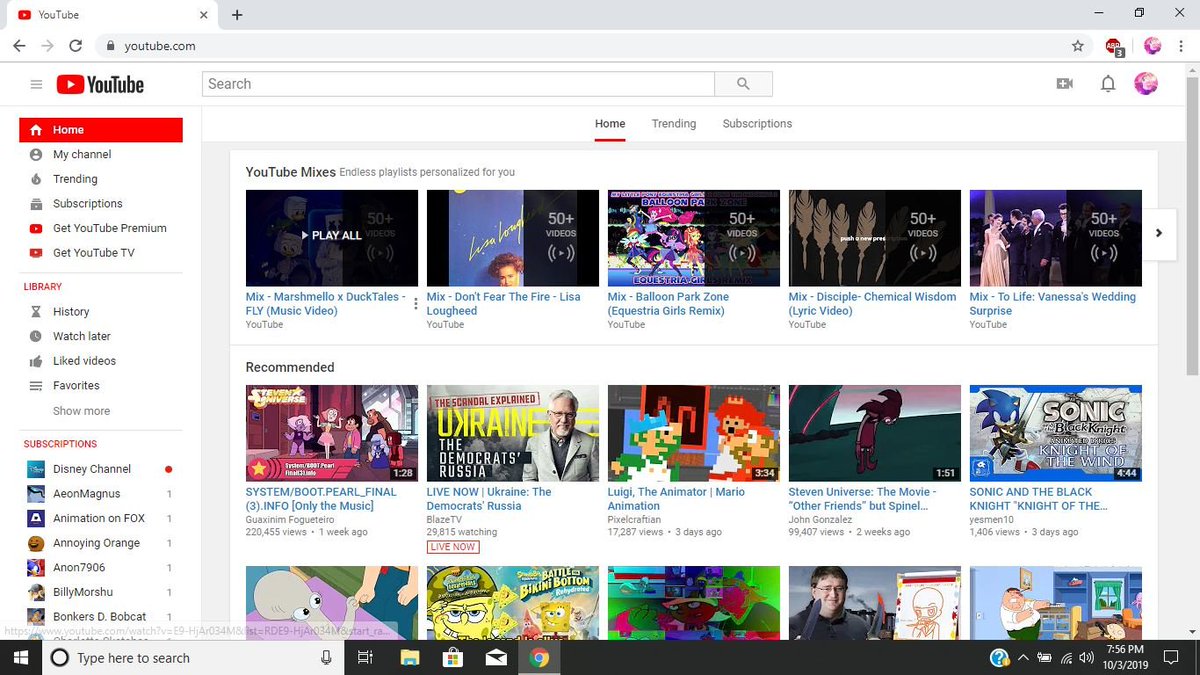Open the volume tray icon

click(x=1088, y=657)
